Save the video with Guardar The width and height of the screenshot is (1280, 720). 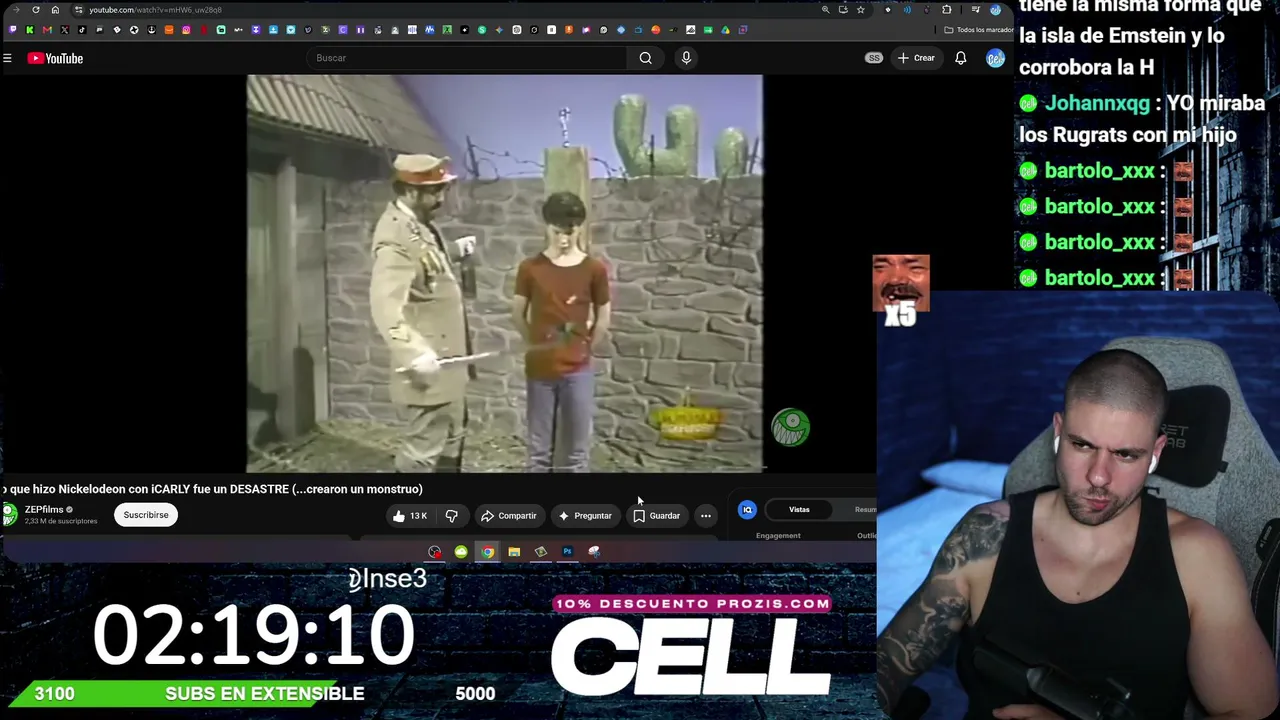[656, 516]
